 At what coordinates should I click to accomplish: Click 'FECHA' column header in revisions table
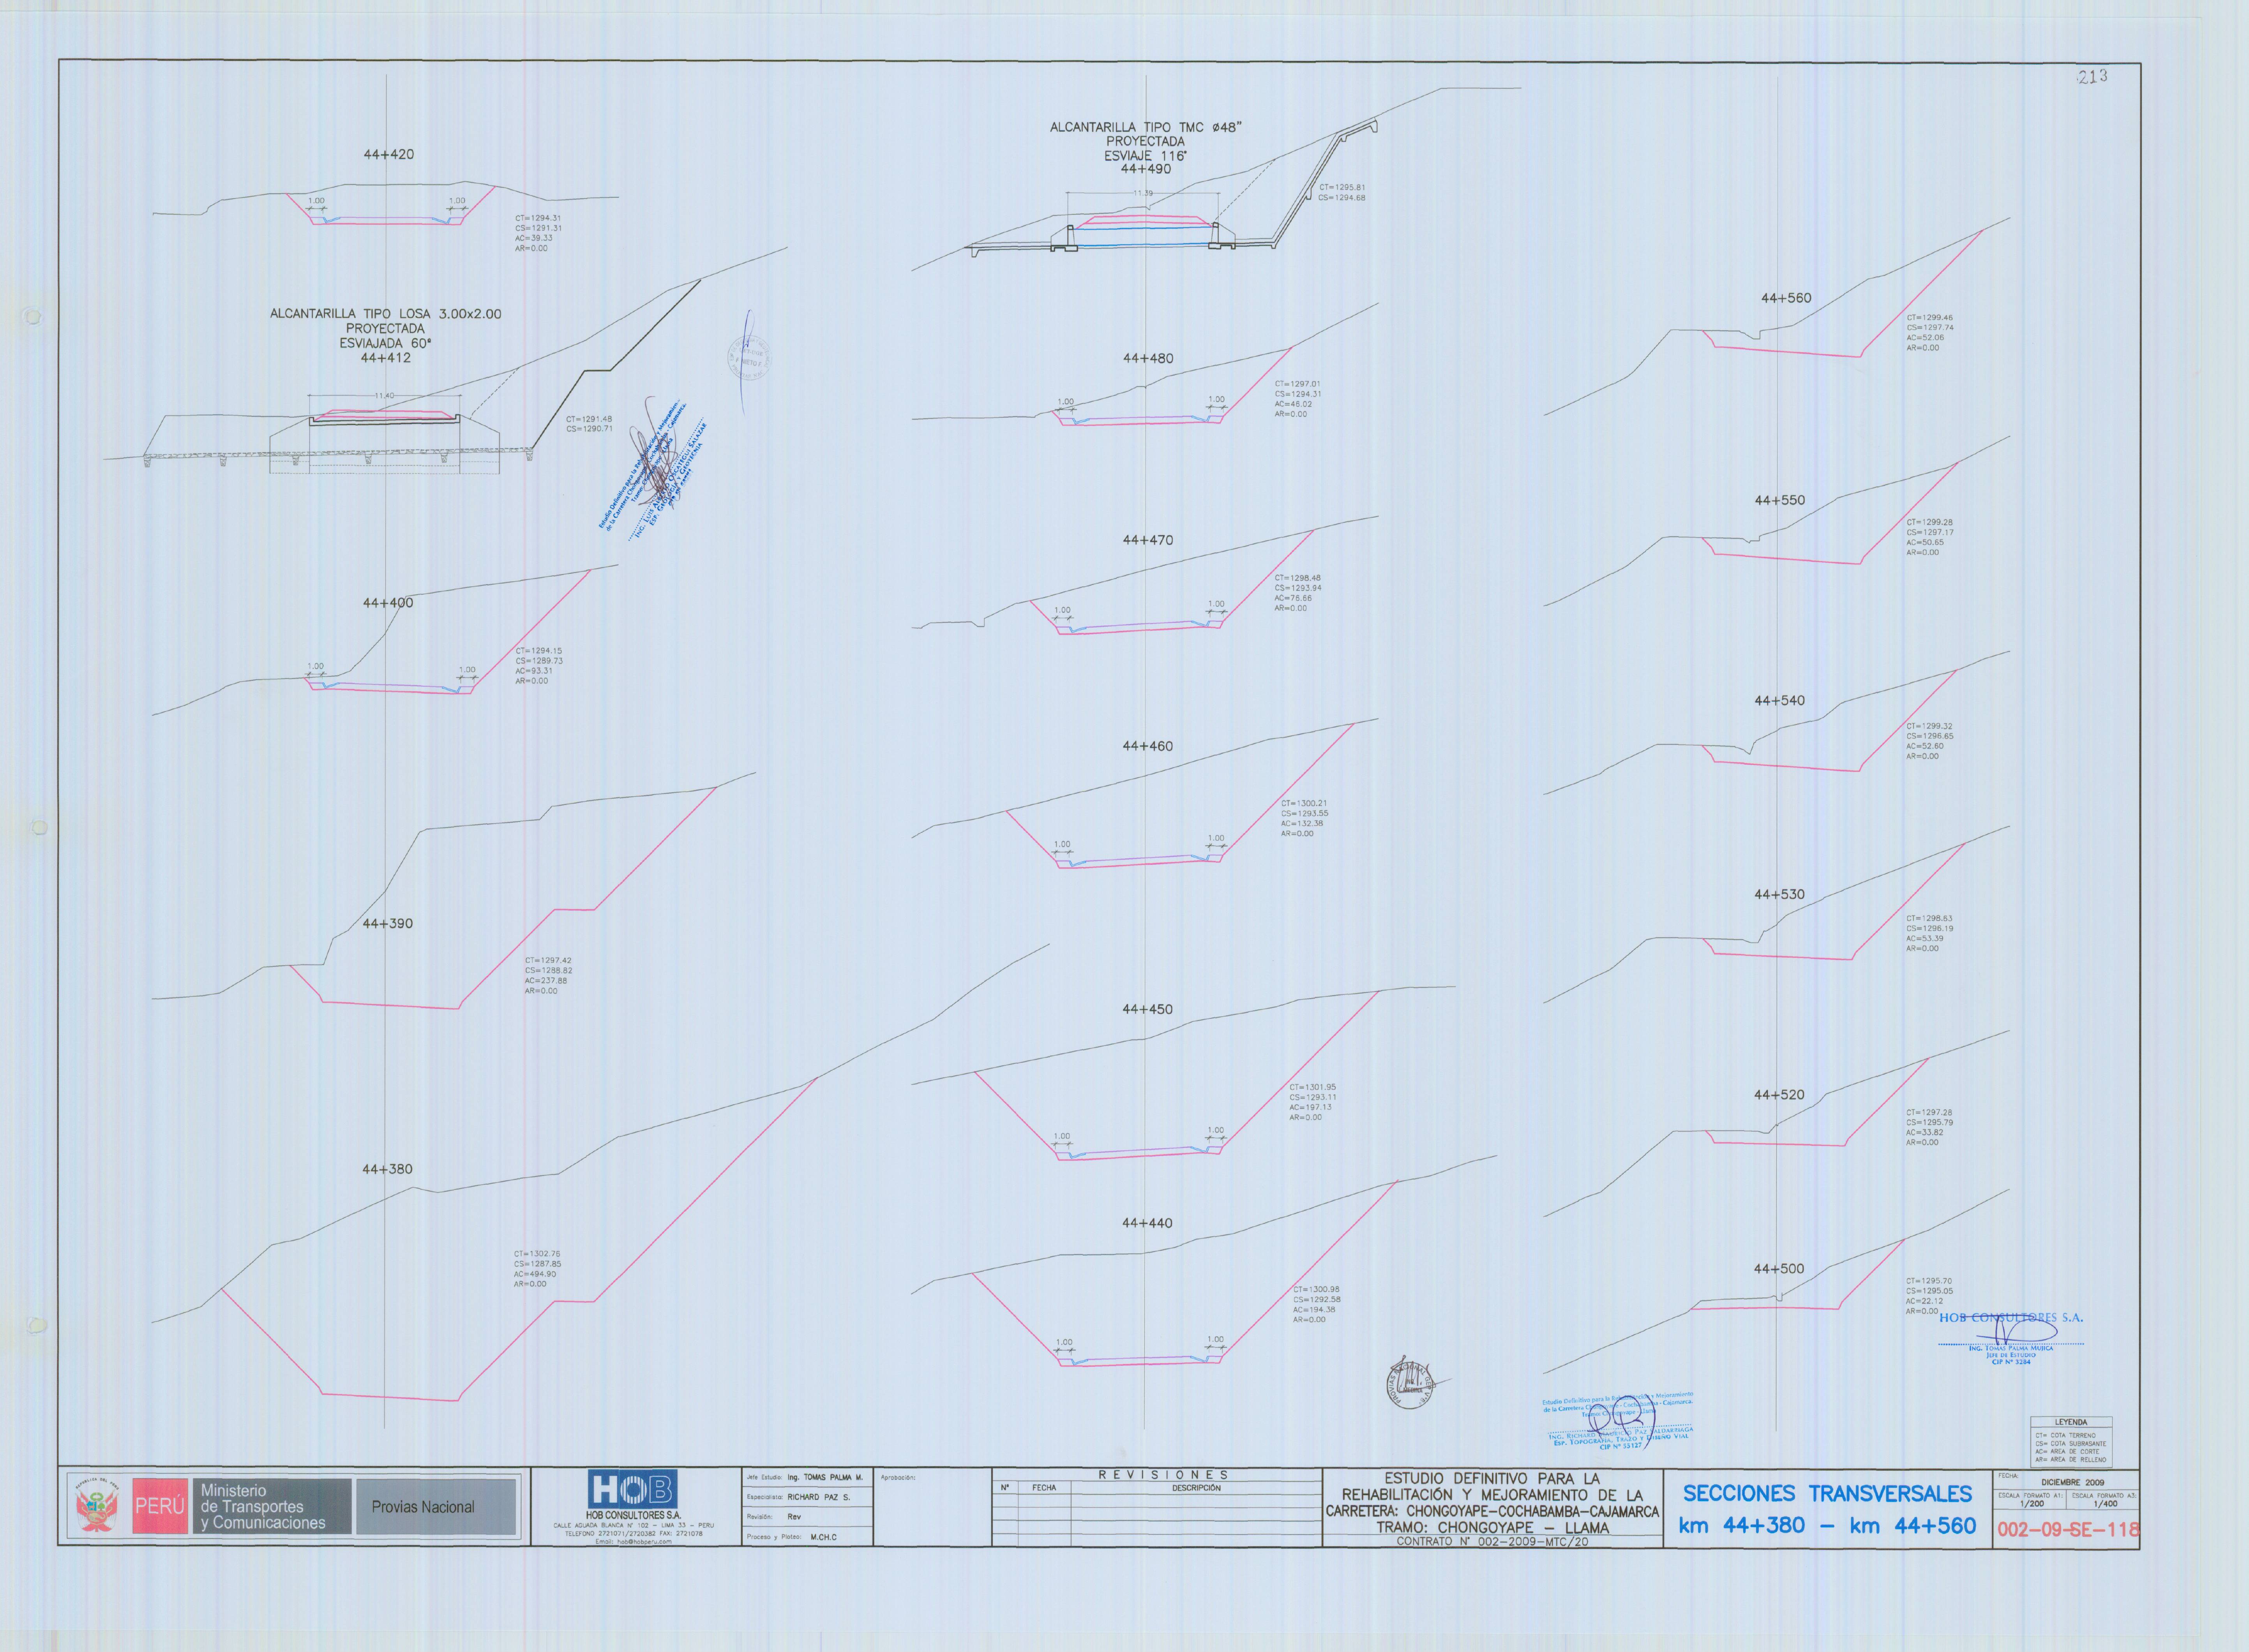tap(1044, 1488)
